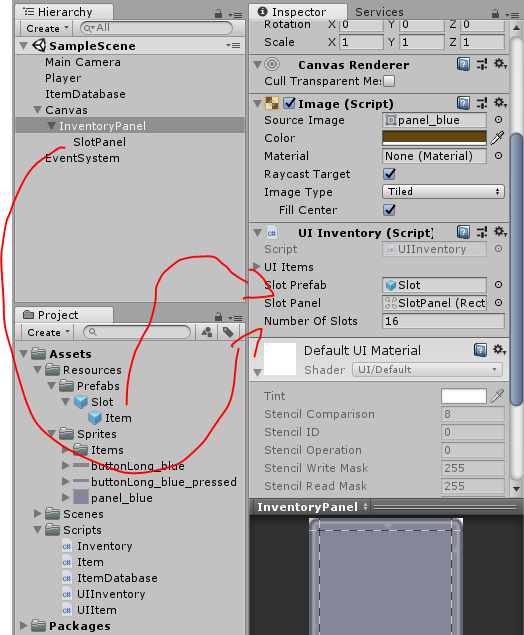
Task: Lock the Hierarchy panel
Action: (218, 14)
